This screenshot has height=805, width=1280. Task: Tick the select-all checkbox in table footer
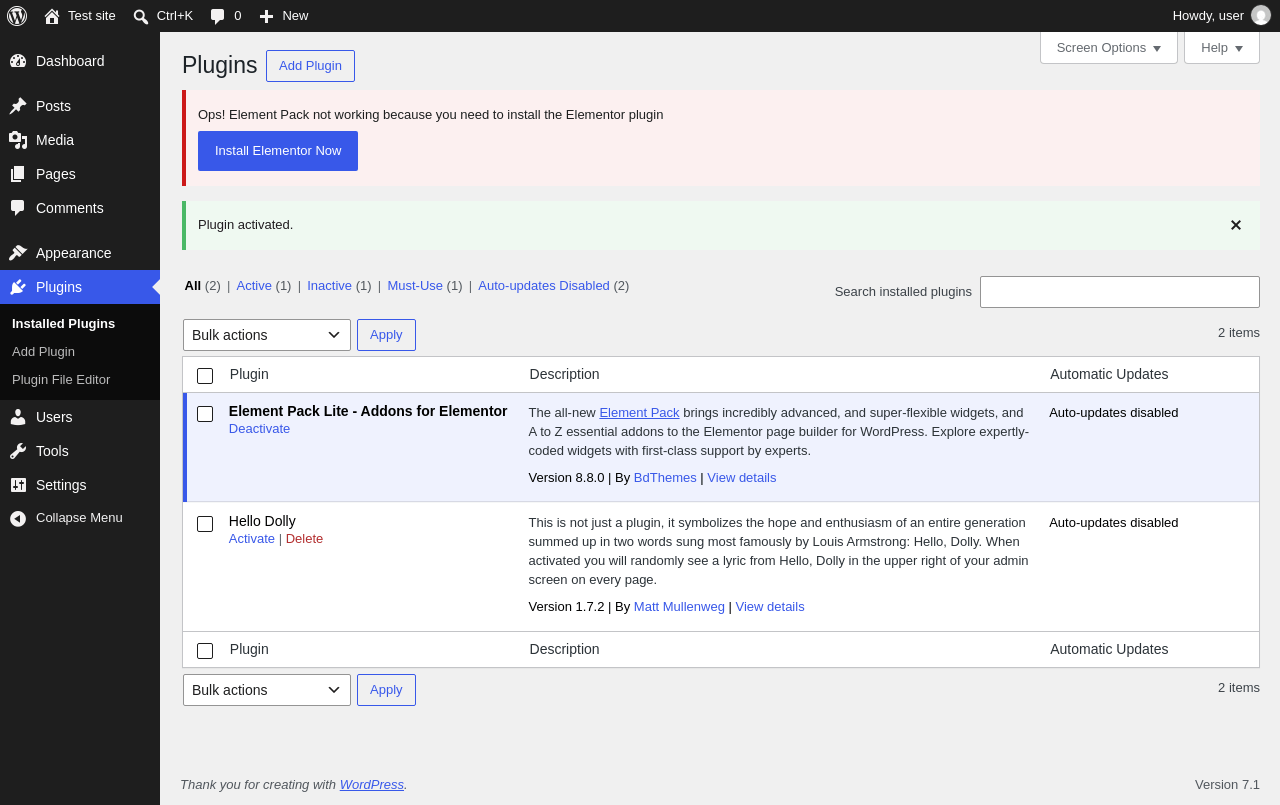click(x=205, y=651)
